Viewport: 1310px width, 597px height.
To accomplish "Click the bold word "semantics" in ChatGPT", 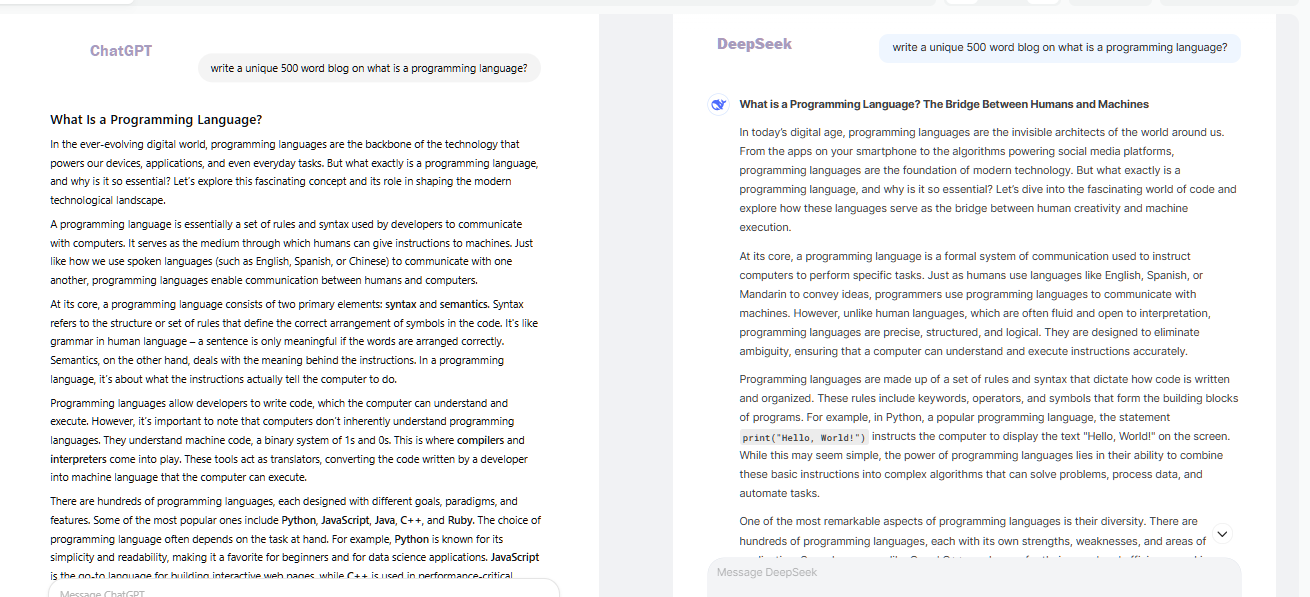I will point(464,304).
